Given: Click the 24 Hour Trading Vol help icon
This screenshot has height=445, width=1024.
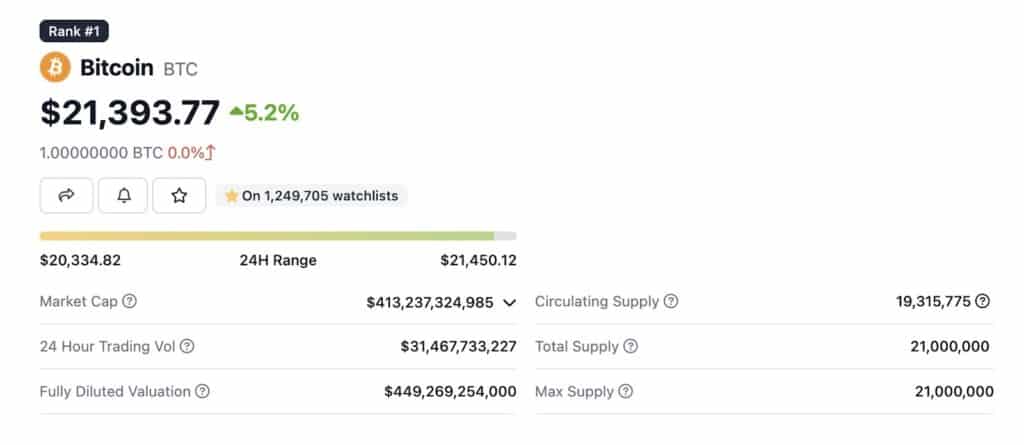Looking at the screenshot, I should [187, 346].
